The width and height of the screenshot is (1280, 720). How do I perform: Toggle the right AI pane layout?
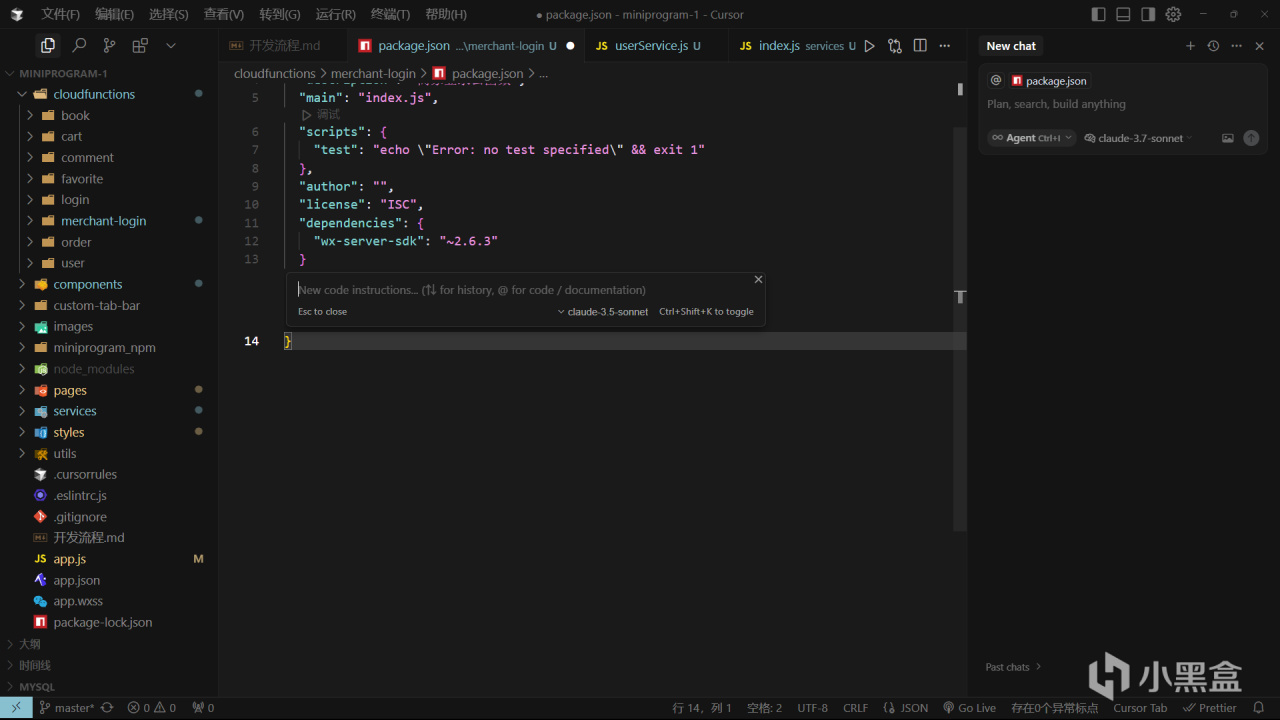coord(1148,14)
